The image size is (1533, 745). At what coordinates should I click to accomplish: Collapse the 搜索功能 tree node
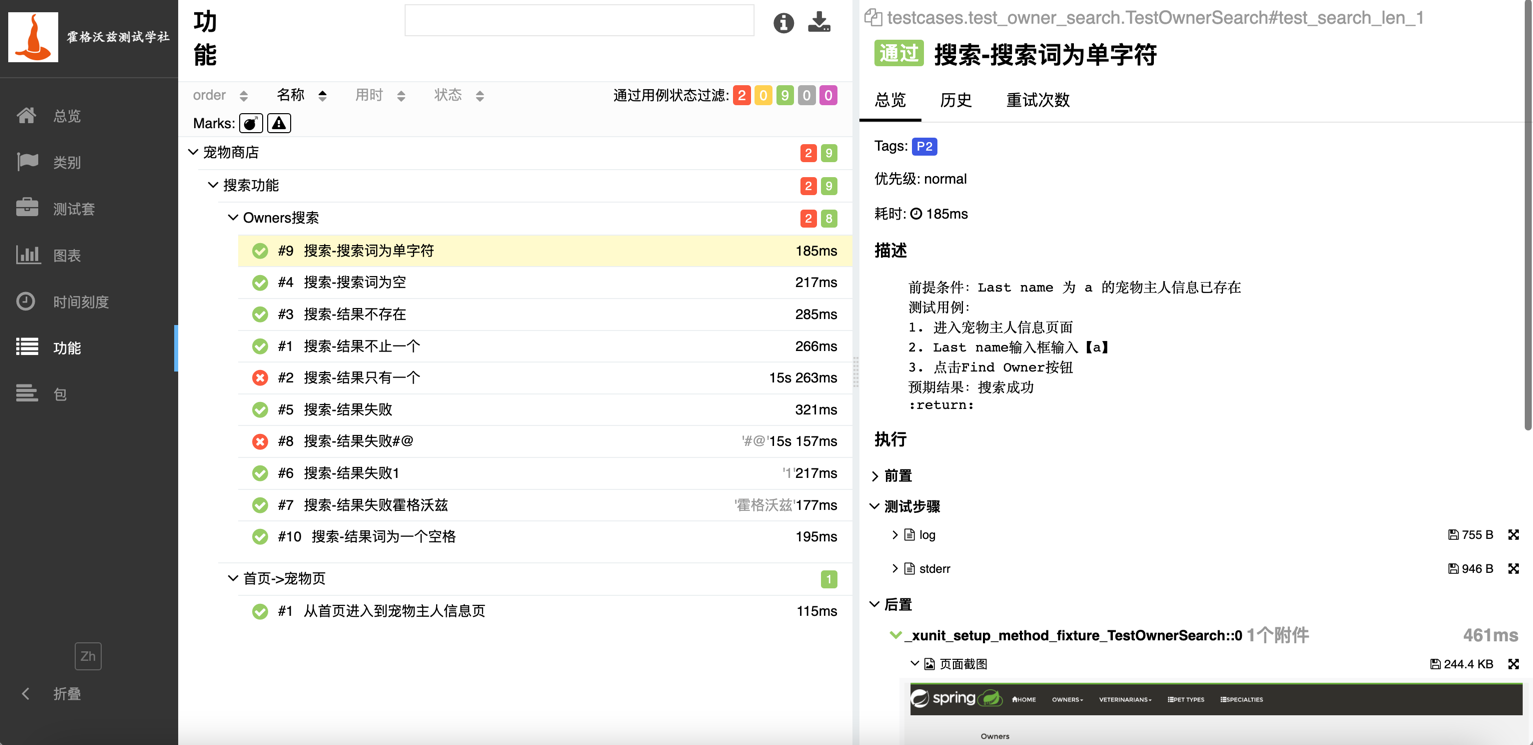coord(213,185)
